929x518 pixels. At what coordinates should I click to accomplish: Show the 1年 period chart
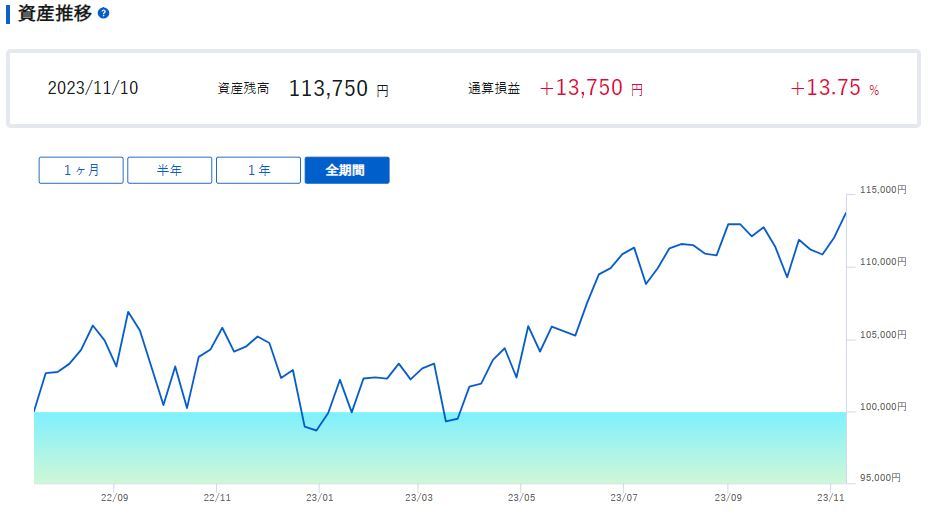[x=258, y=170]
